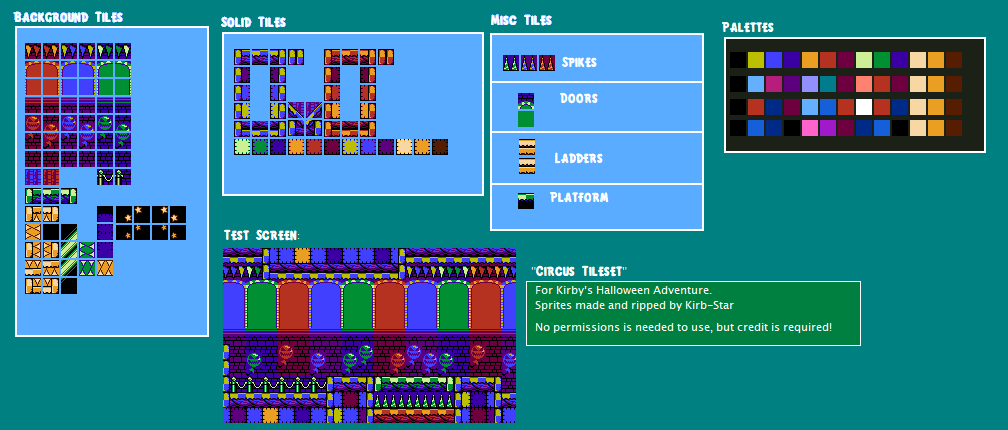
Task: Click the "No permissions is needed" credit line
Action: [x=683, y=327]
